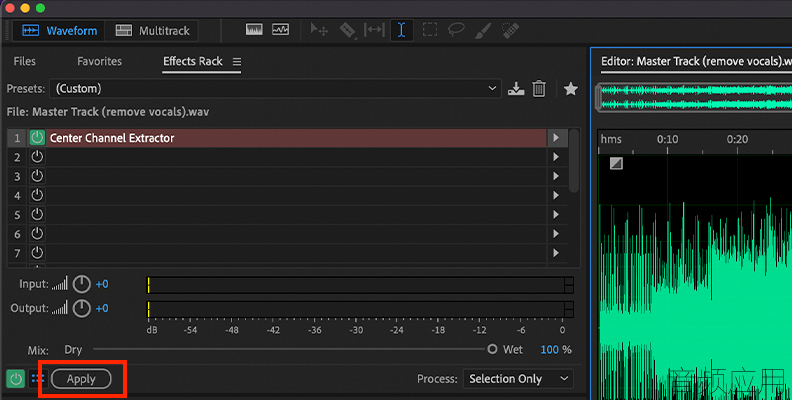Delete the current preset with trash icon
Image resolution: width=792 pixels, height=400 pixels.
click(x=539, y=89)
